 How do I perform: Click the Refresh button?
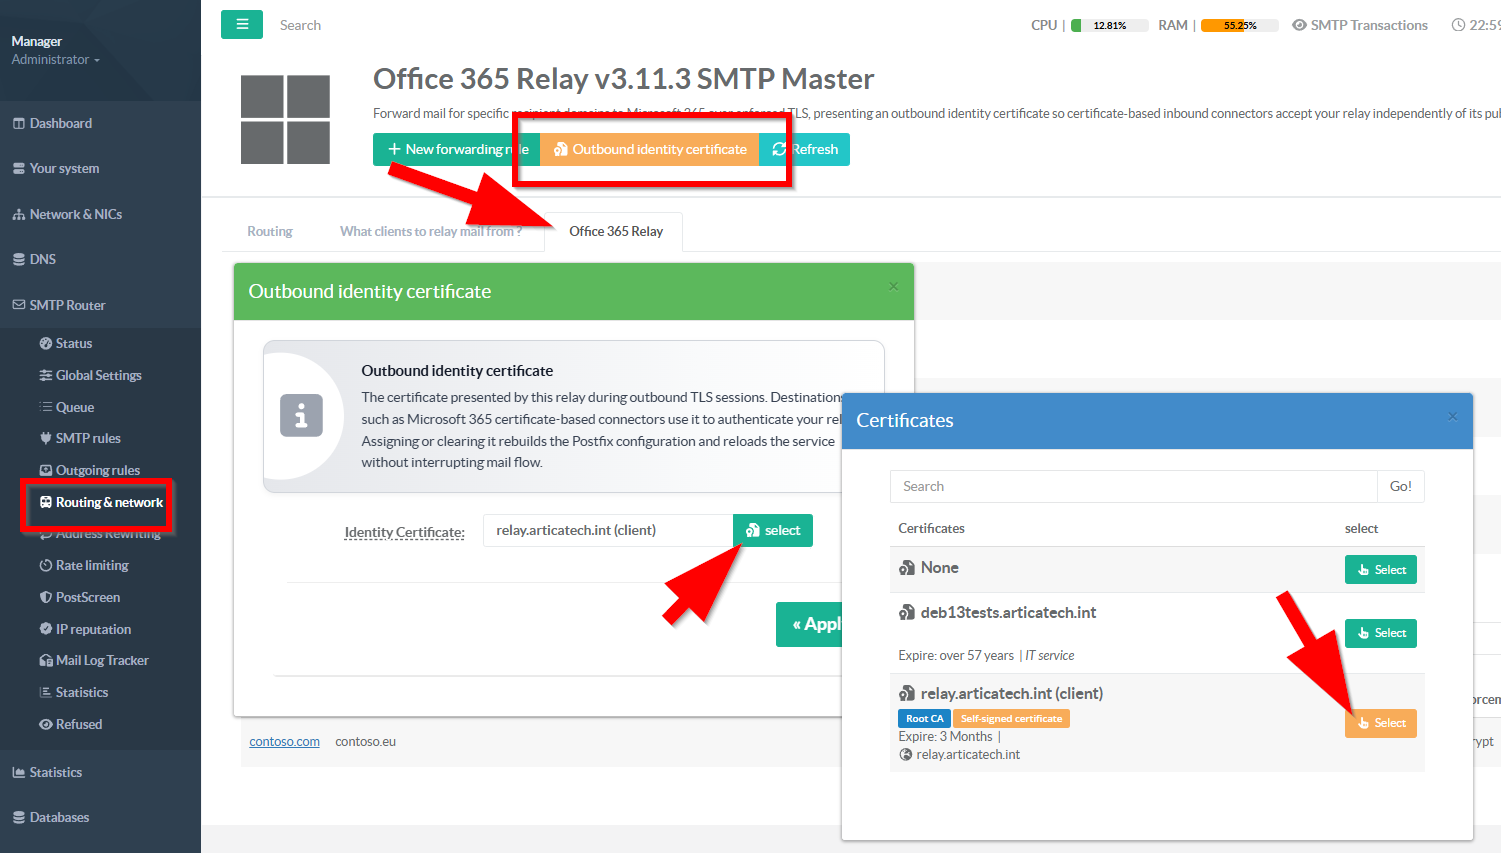click(805, 149)
